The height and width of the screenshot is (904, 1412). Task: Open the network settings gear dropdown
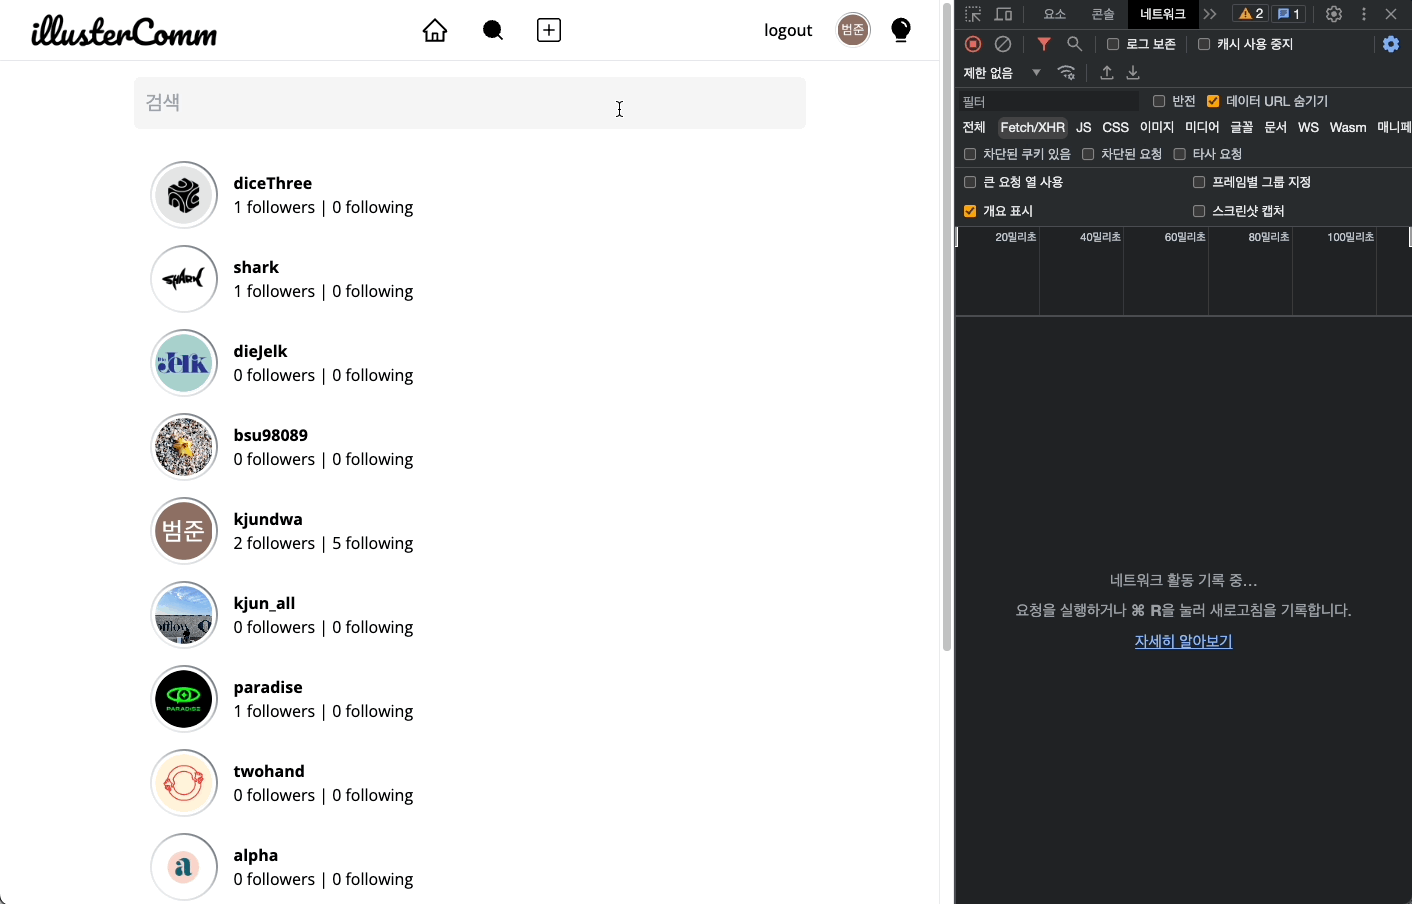coord(1391,44)
